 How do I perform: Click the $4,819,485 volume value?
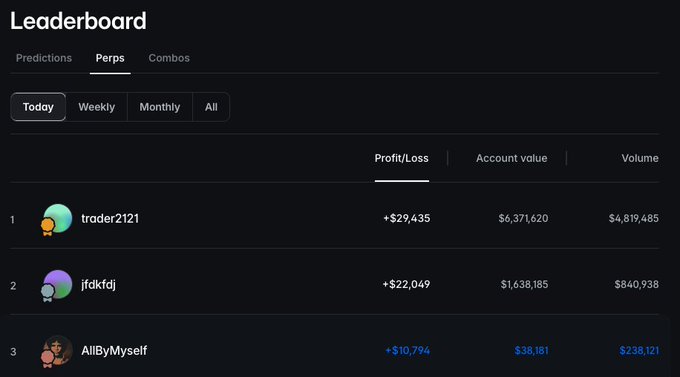(634, 218)
